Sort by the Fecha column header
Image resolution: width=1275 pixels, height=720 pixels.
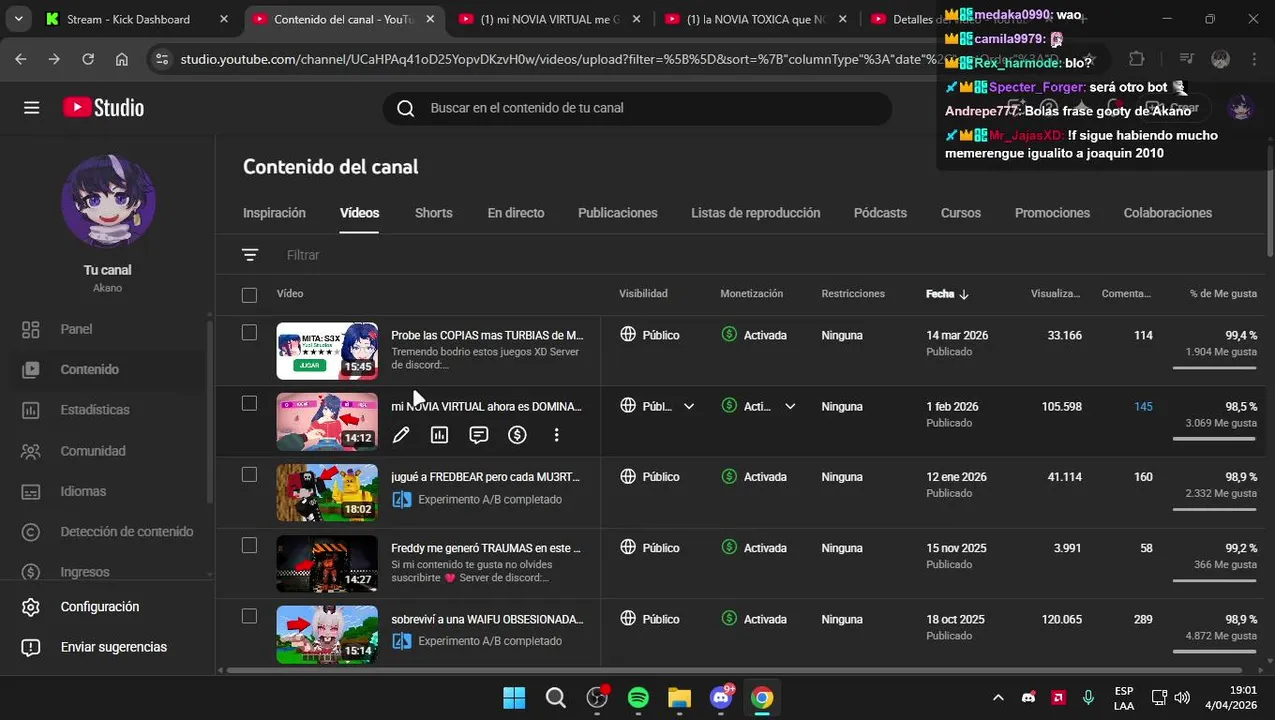point(947,294)
